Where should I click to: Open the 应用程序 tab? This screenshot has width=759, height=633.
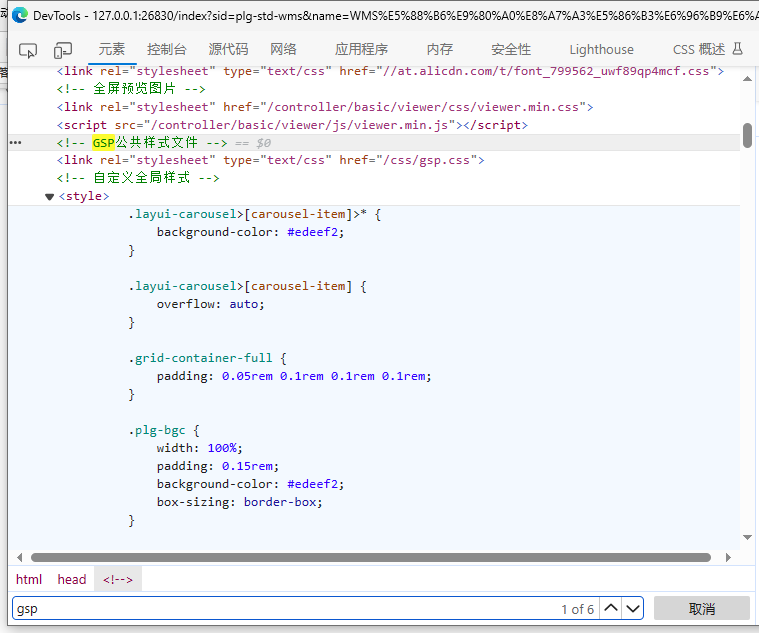(x=361, y=49)
